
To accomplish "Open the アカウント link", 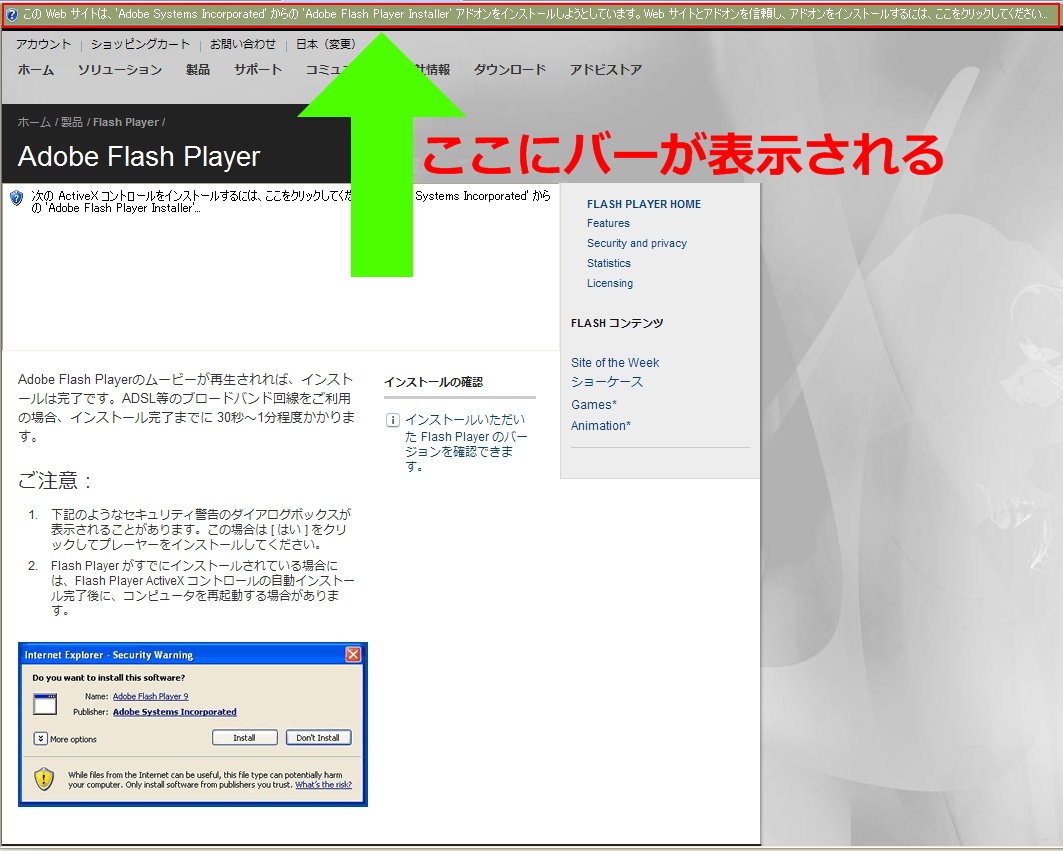I will [x=43, y=44].
